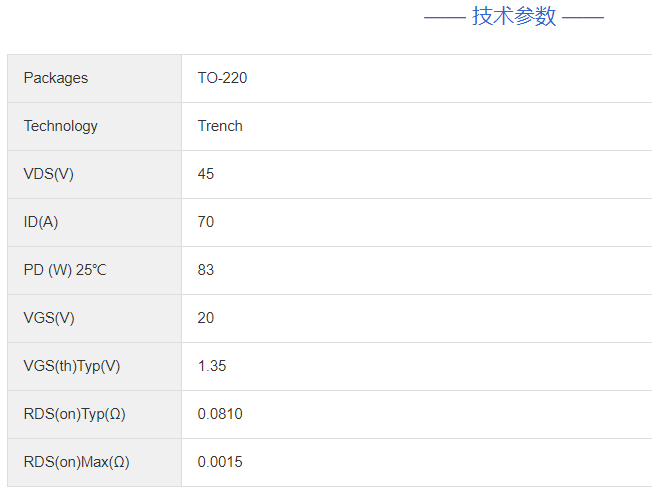Click the VGS(th)Typ(V) label
The height and width of the screenshot is (496, 652).
tap(72, 366)
